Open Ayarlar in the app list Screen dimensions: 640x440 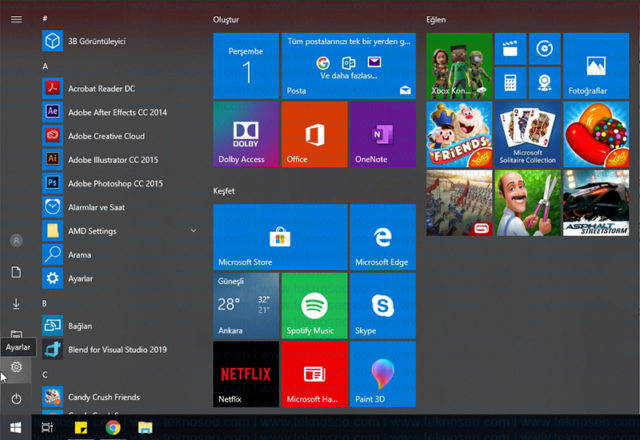click(120, 278)
